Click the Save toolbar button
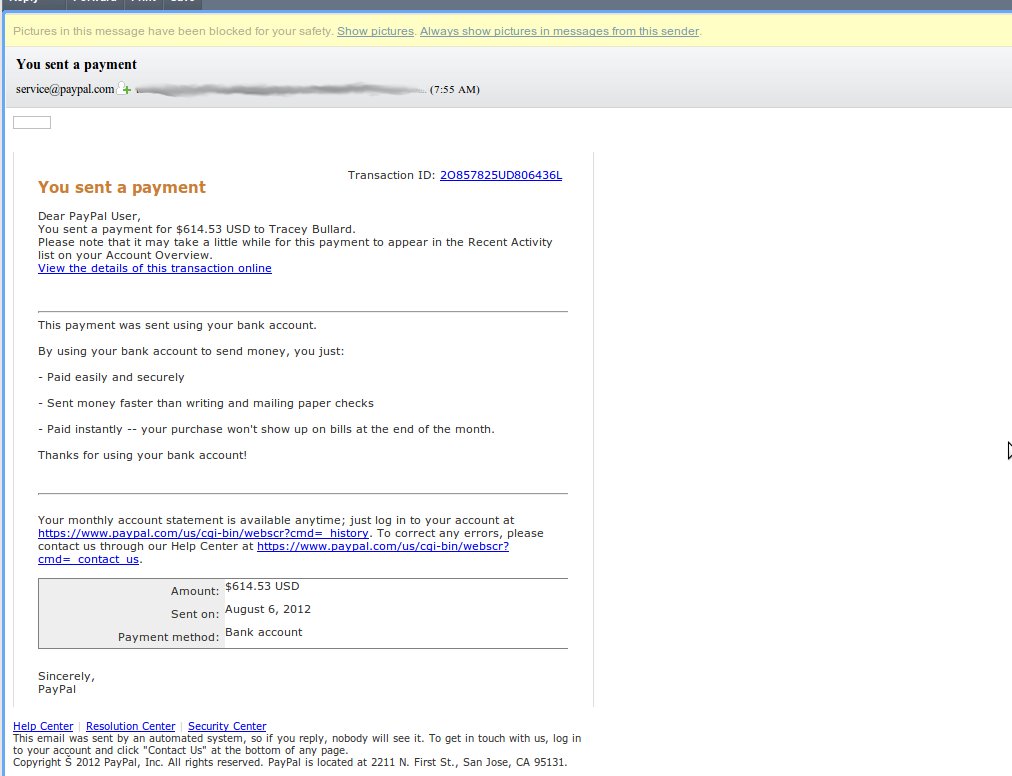1012x776 pixels. point(183,3)
